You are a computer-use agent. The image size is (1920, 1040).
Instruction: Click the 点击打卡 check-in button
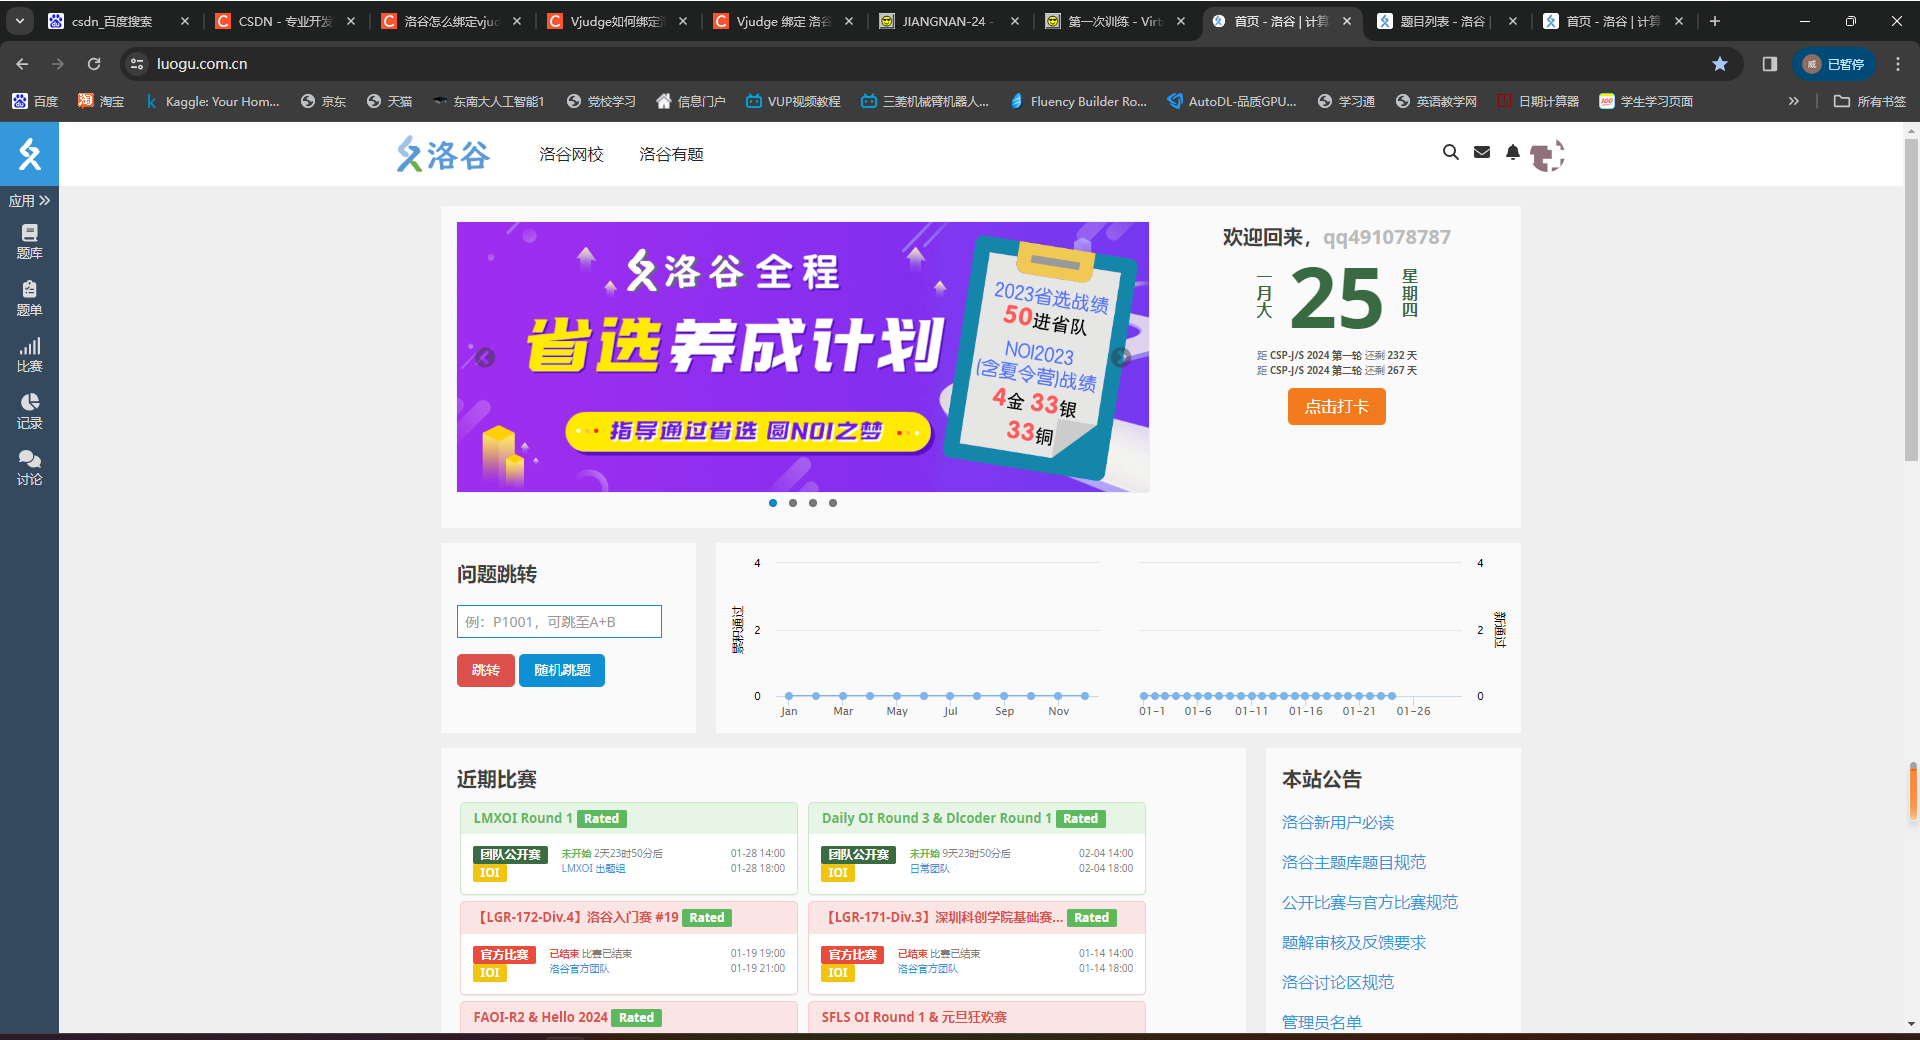click(x=1336, y=406)
